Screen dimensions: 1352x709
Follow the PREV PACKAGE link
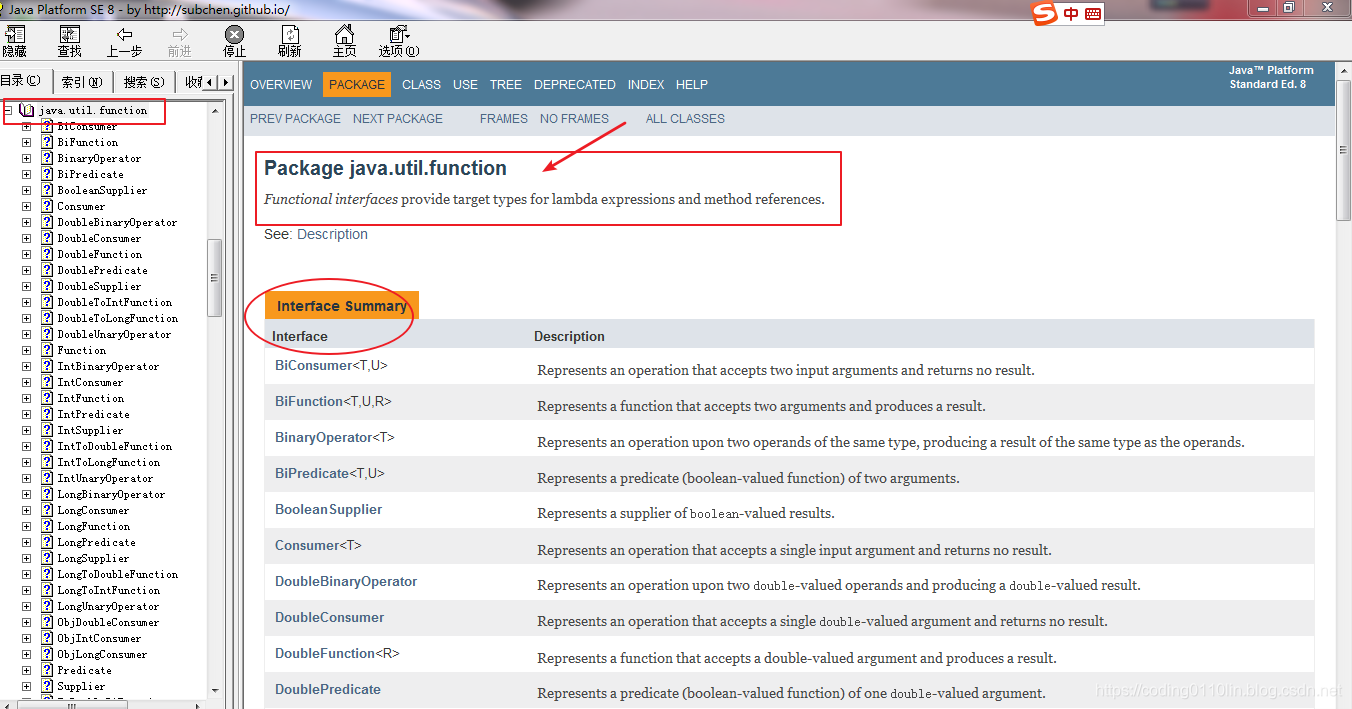(295, 119)
